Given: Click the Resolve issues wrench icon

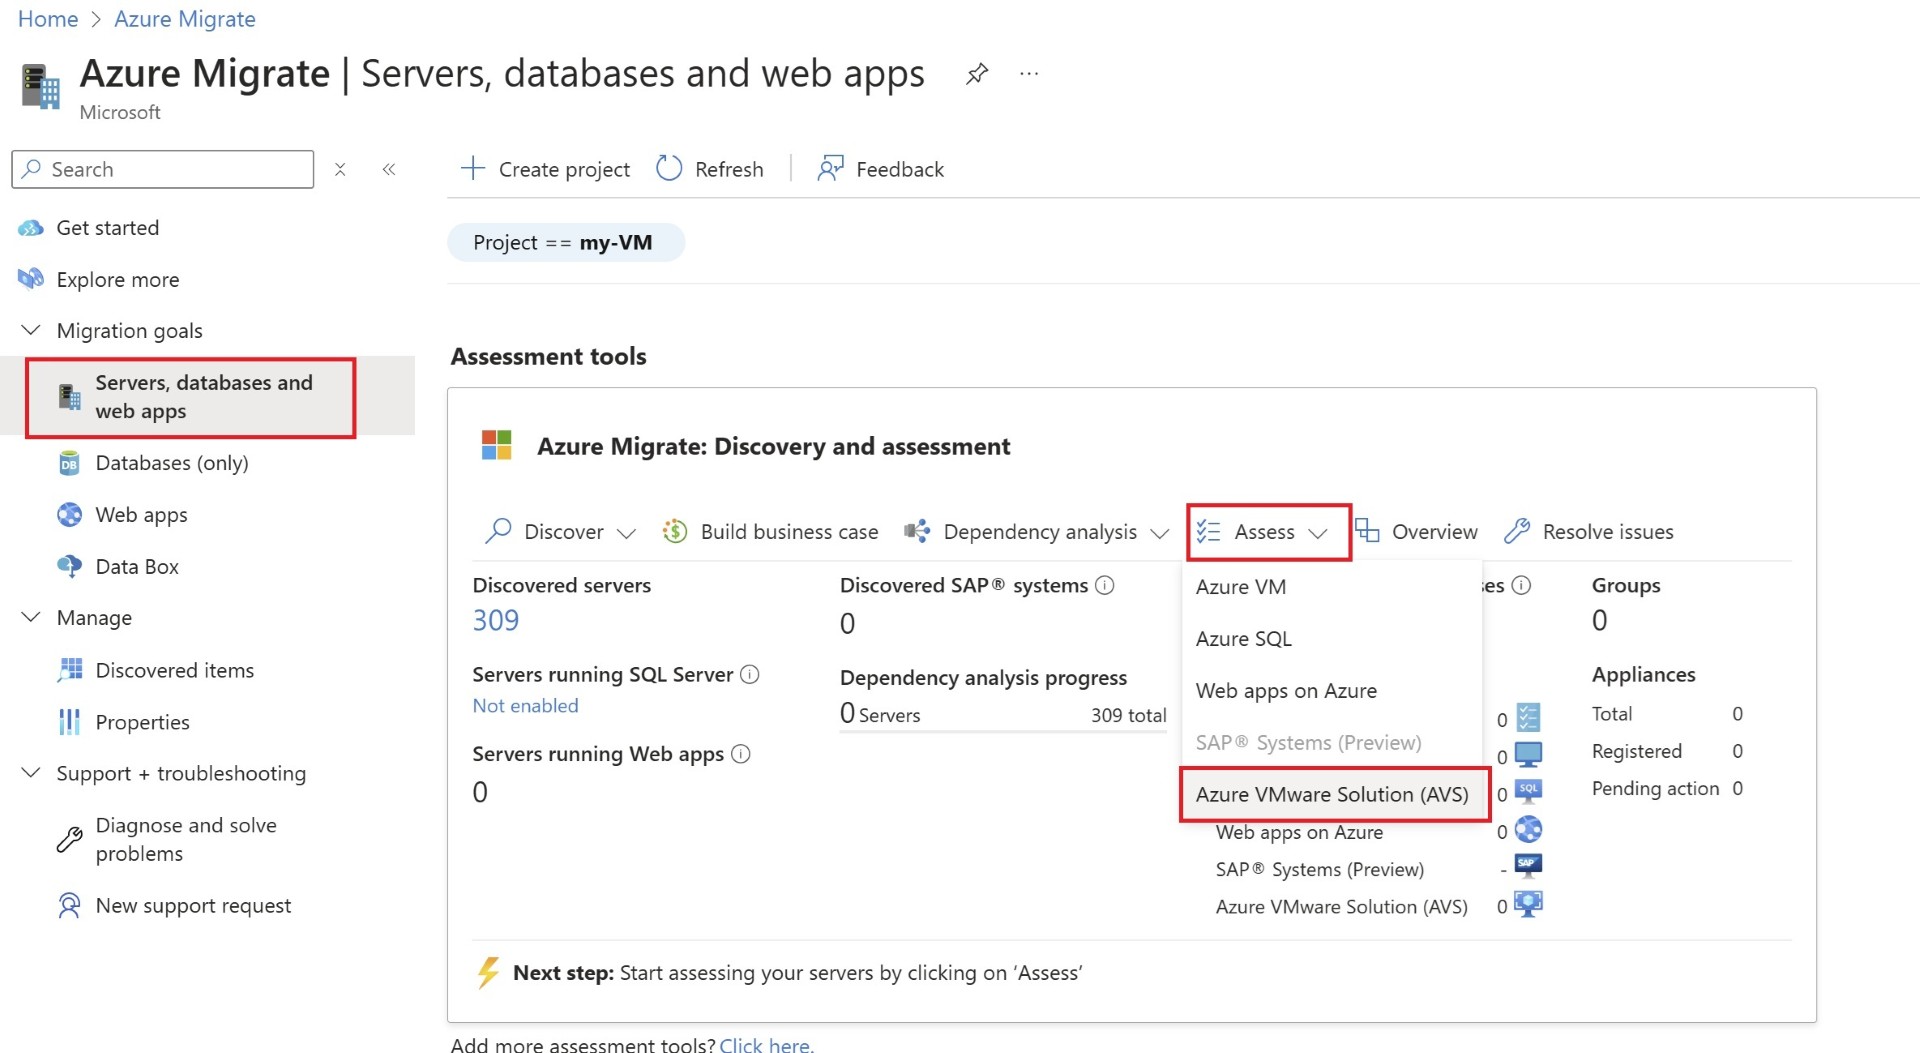Looking at the screenshot, I should tap(1517, 531).
